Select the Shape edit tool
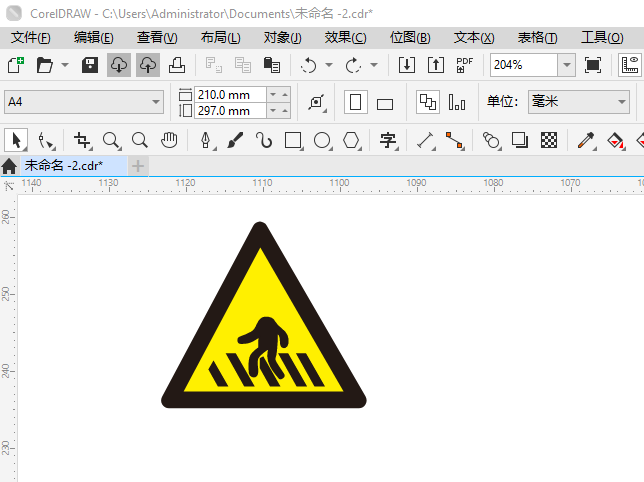 click(x=45, y=141)
